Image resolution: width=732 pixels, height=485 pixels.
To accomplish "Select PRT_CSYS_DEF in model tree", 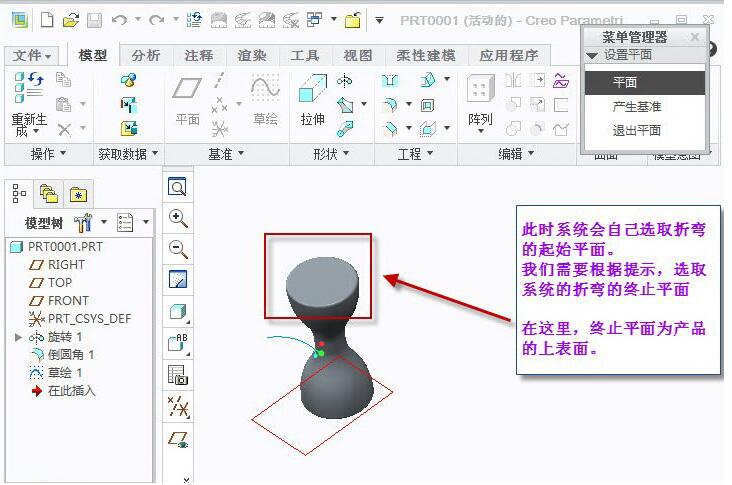I will (x=80, y=318).
